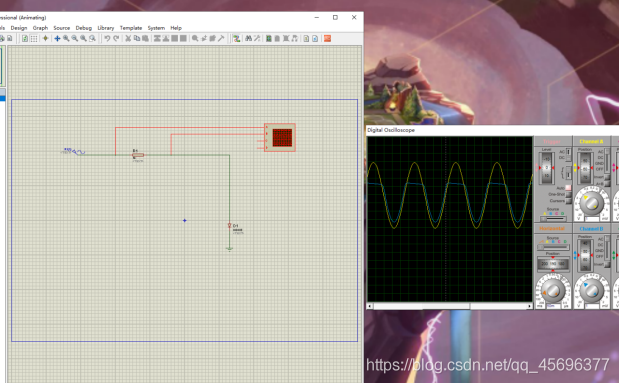
Task: Click the Zoom In toolbar icon
Action: click(66, 38)
